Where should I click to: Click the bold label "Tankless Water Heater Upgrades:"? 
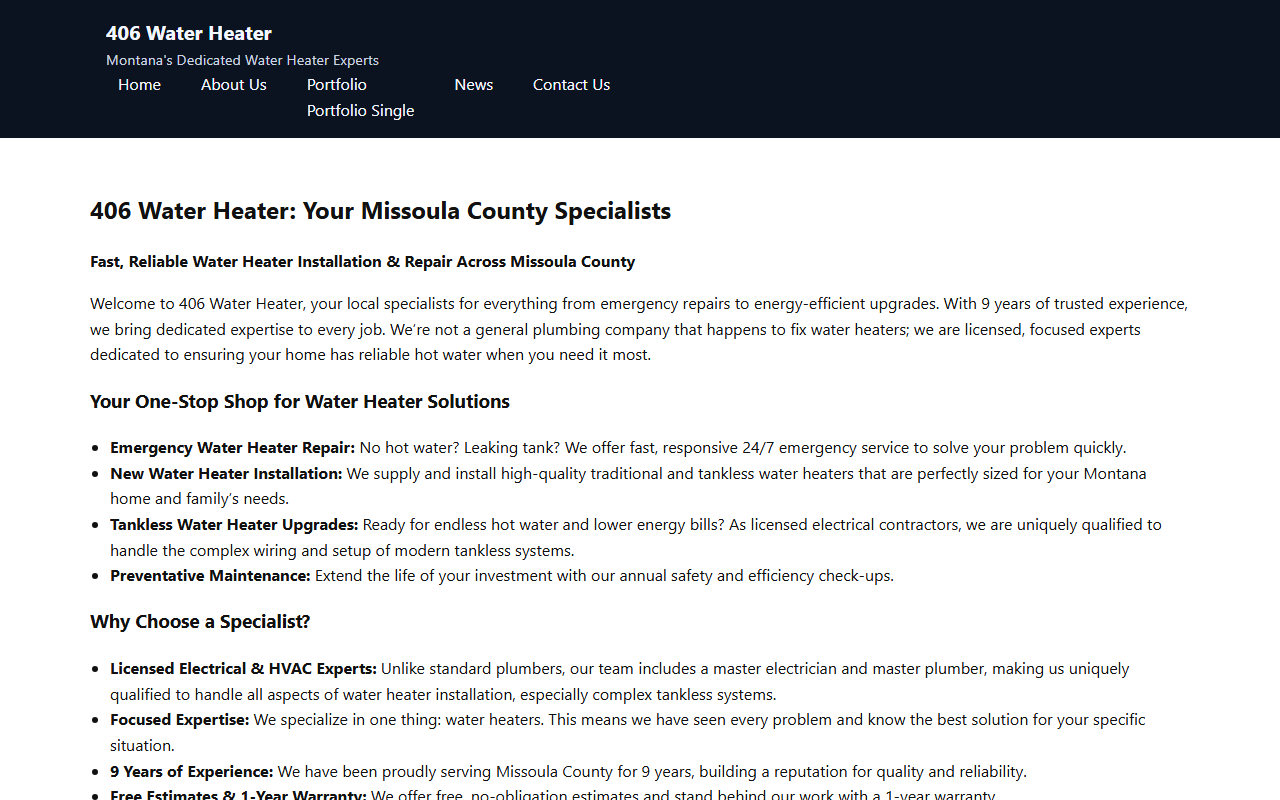234,524
